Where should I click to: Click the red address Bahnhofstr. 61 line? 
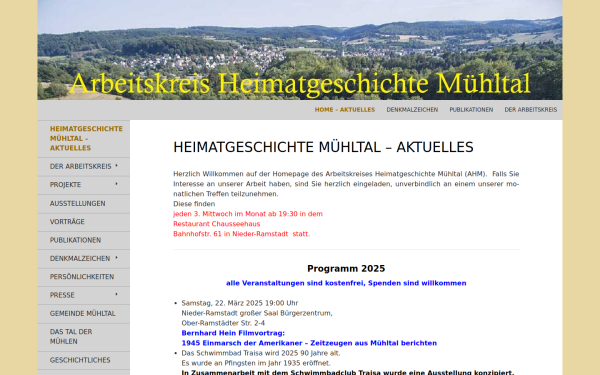(x=241, y=234)
